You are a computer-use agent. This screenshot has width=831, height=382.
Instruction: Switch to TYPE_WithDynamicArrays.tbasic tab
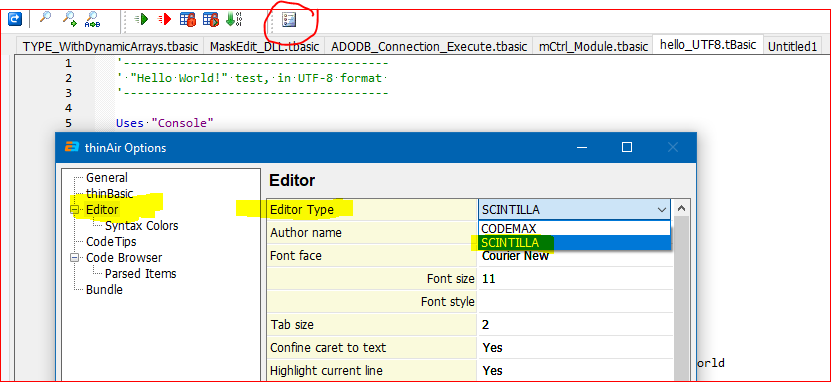pyautogui.click(x=110, y=47)
